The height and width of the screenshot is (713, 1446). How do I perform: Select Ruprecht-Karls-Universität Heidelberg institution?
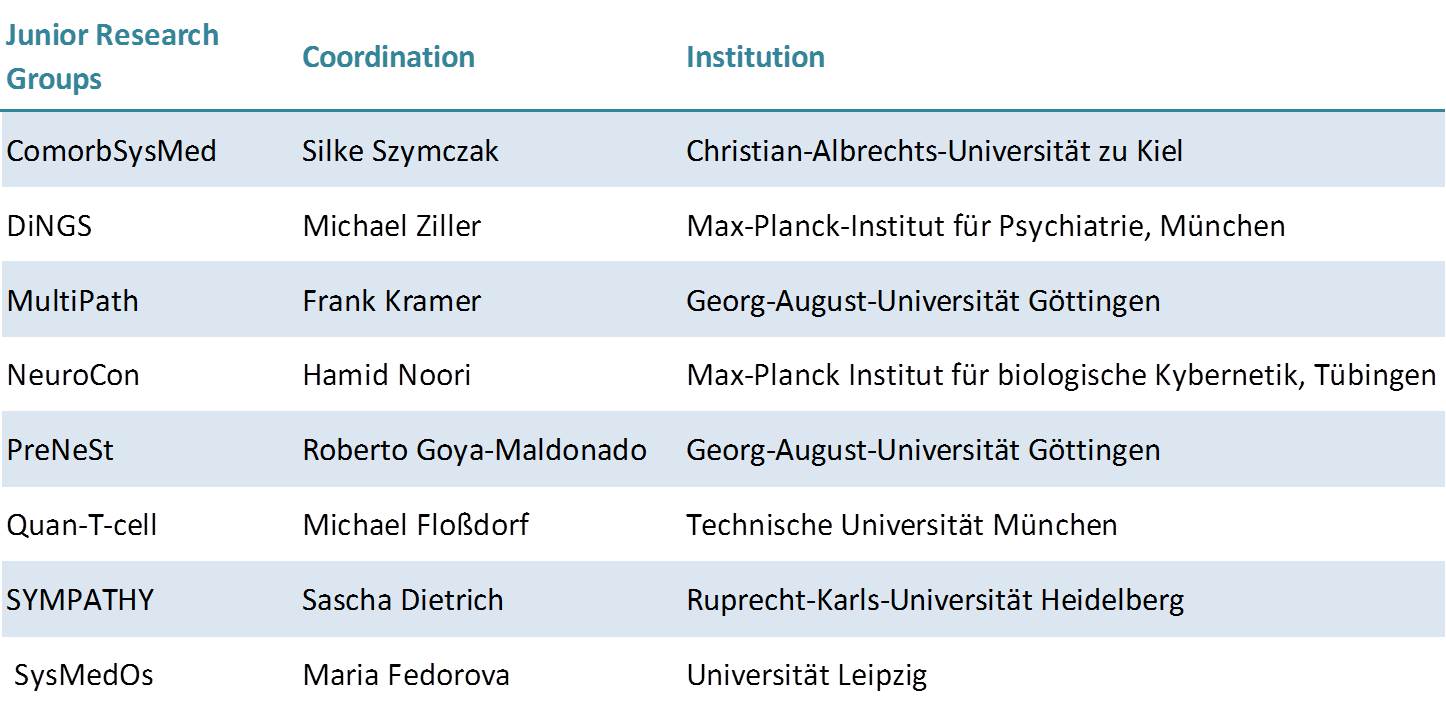coord(935,600)
